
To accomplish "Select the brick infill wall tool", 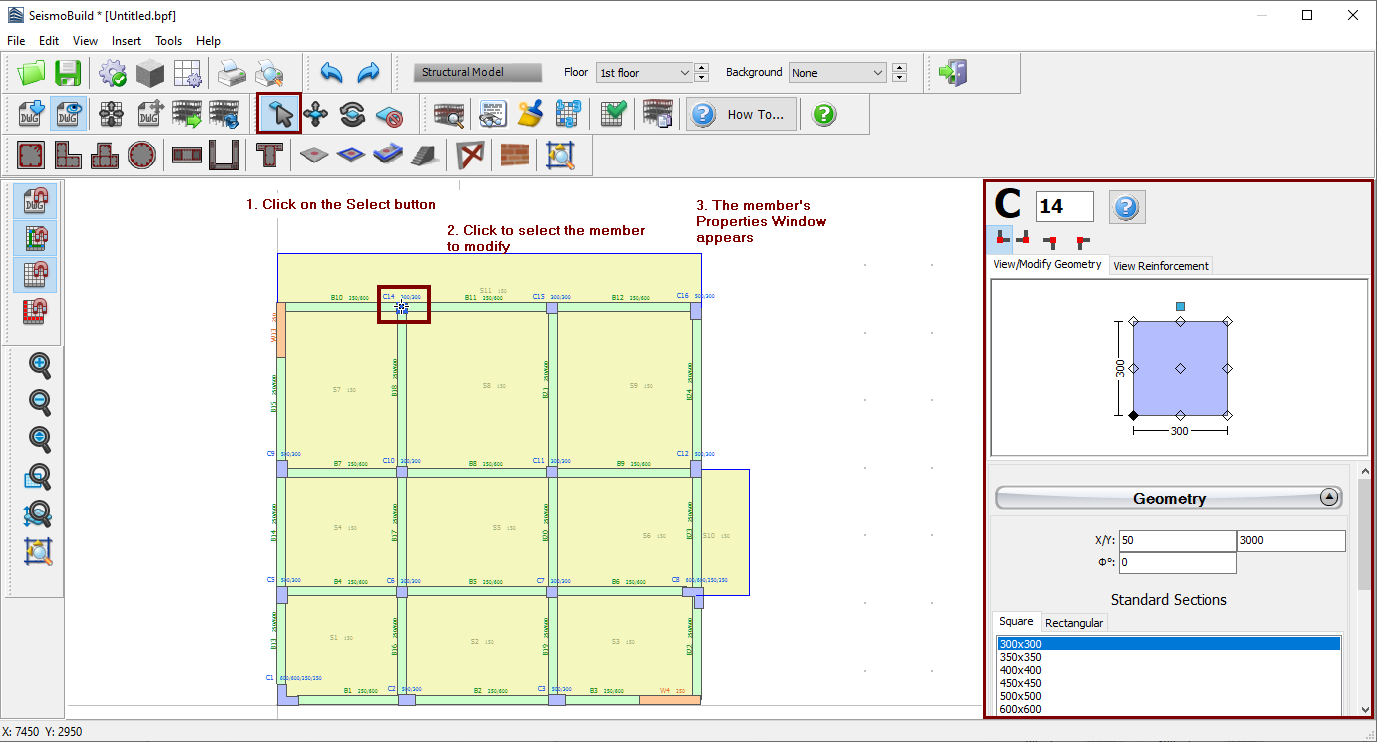I will coord(514,155).
